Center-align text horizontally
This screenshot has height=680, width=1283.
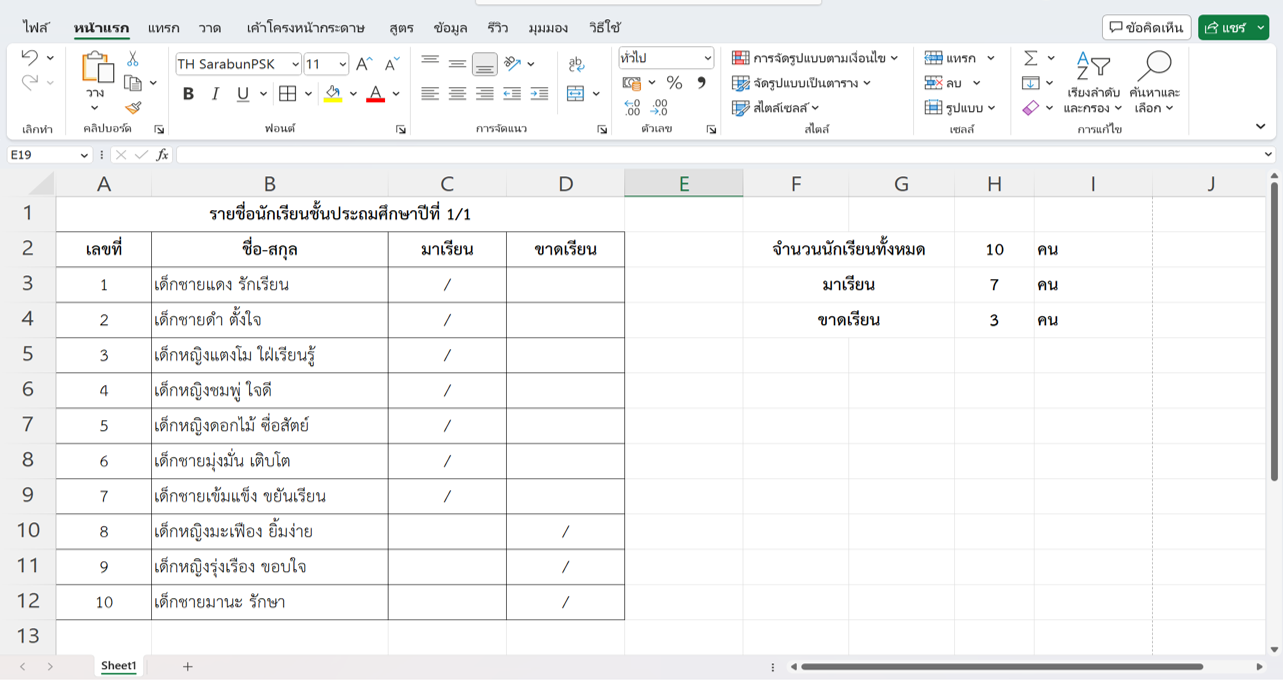pyautogui.click(x=457, y=94)
